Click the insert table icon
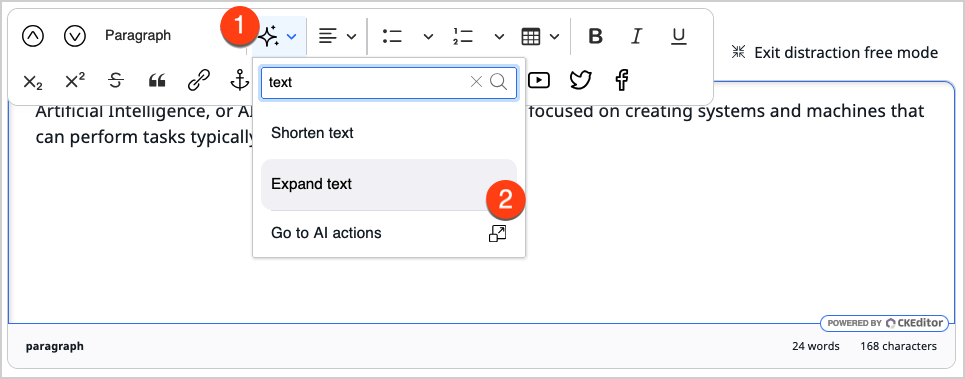Screen dimensions: 965x379 click(x=531, y=37)
